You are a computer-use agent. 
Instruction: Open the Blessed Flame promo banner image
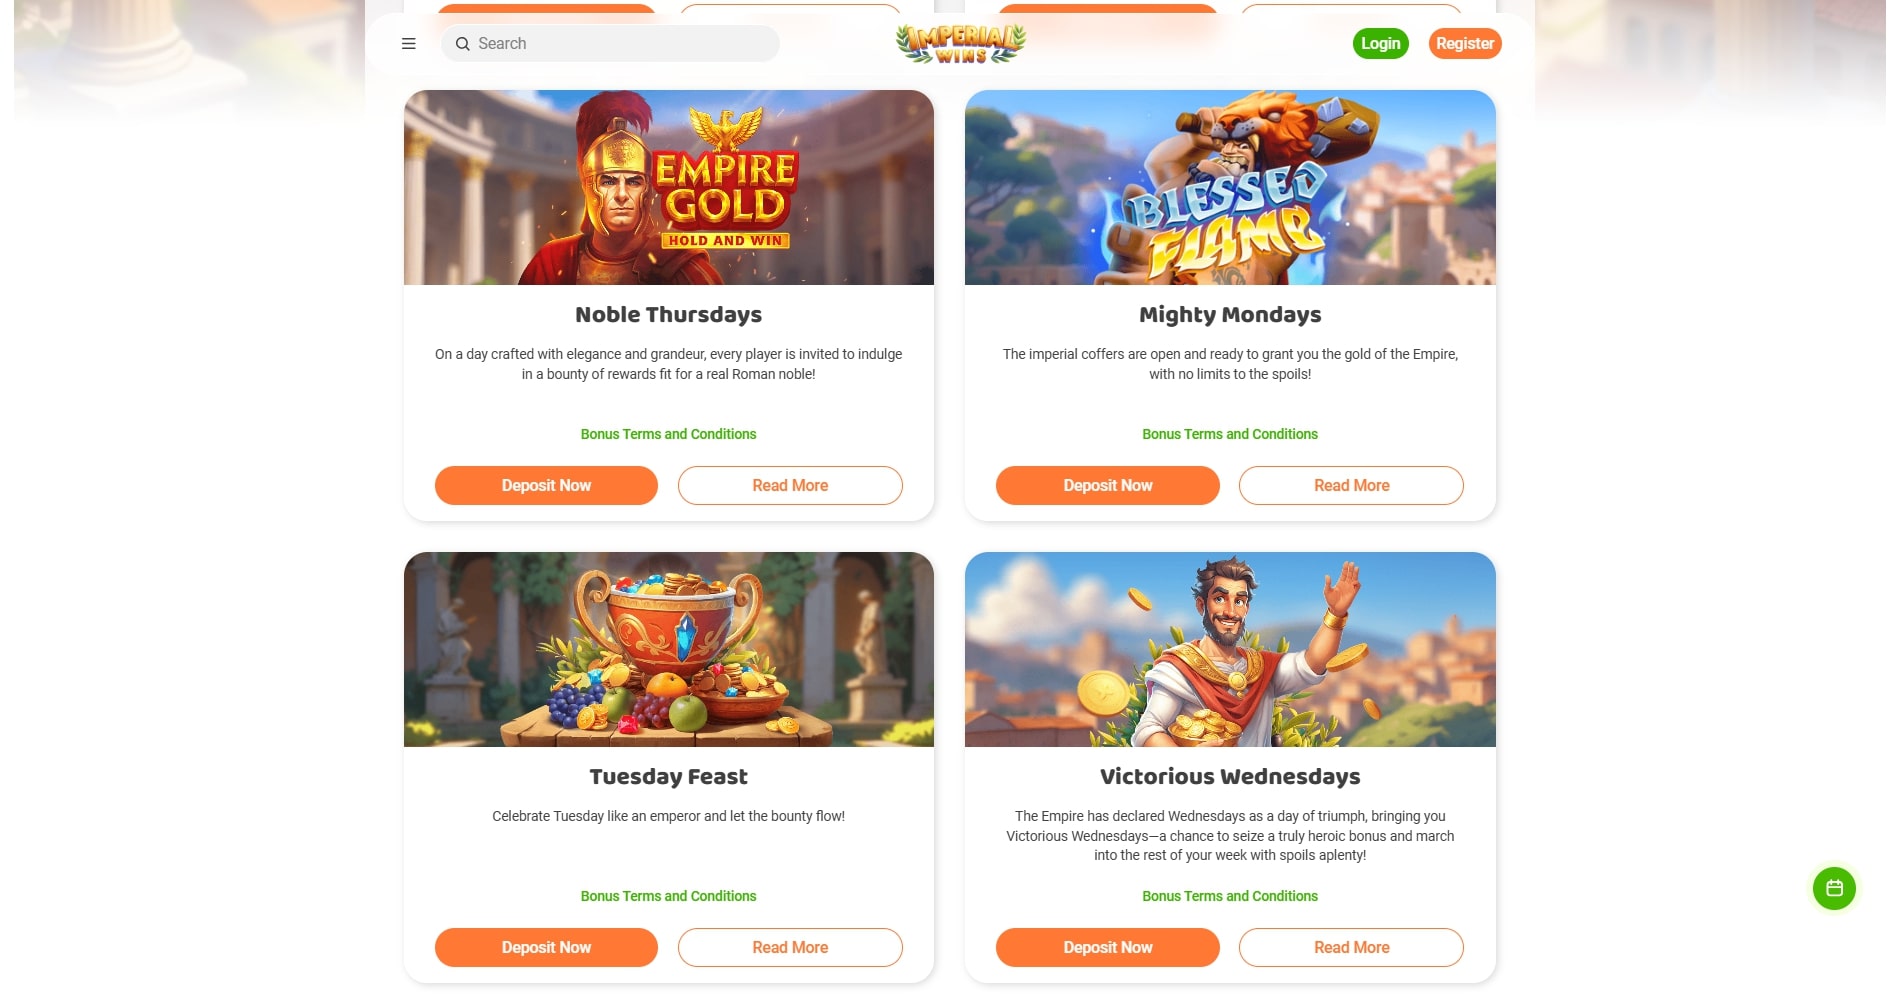coord(1230,188)
